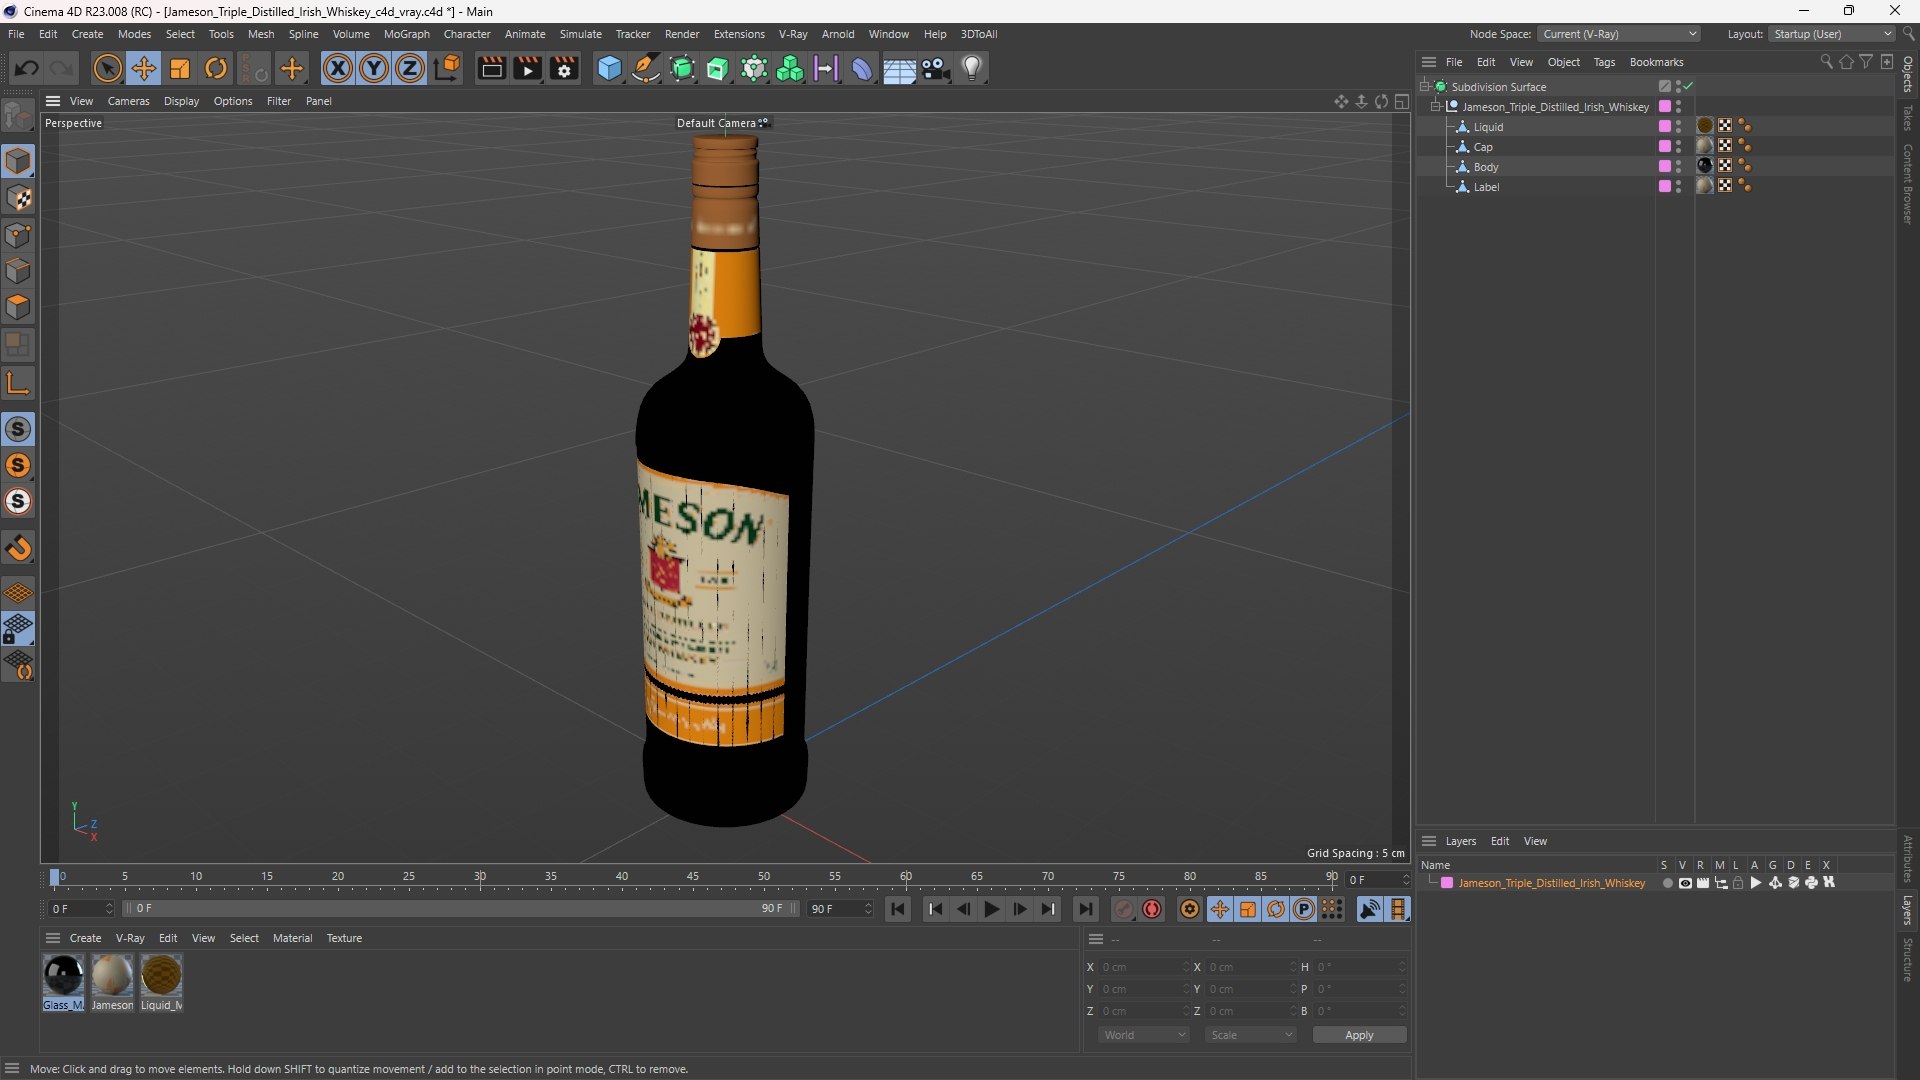Open Edit Render Settings icon

564,68
